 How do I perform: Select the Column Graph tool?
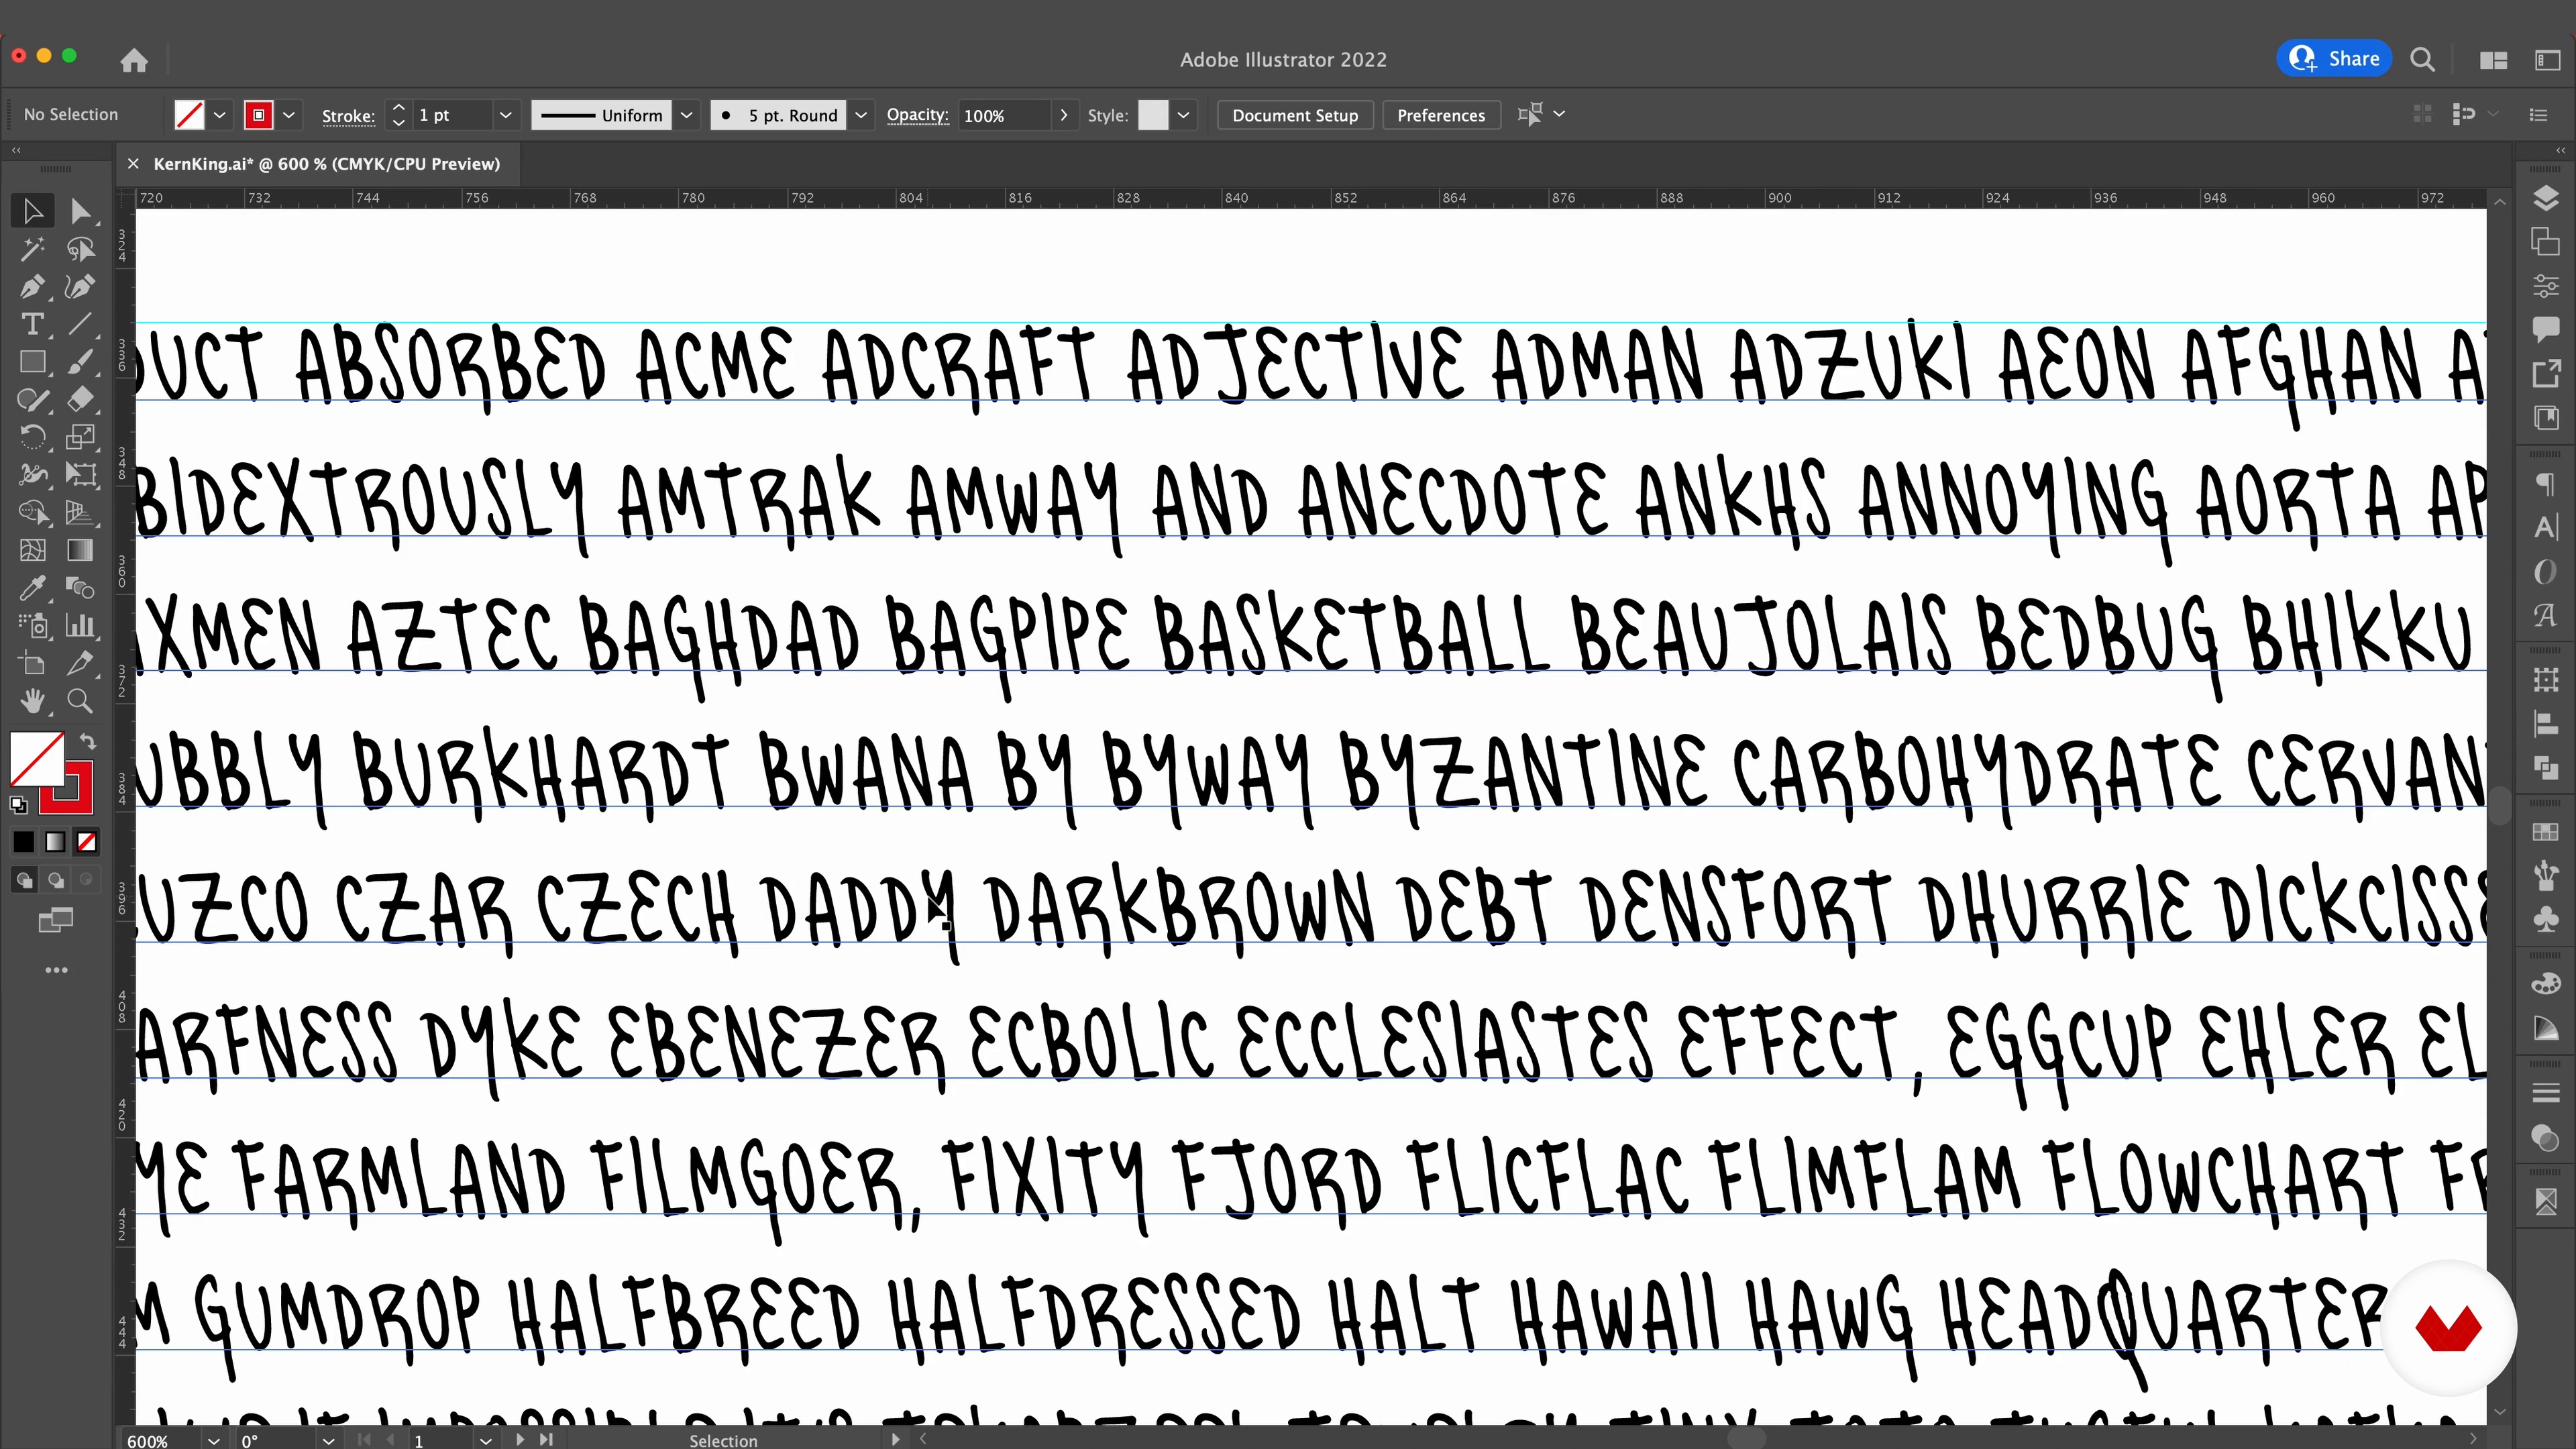coord(81,626)
